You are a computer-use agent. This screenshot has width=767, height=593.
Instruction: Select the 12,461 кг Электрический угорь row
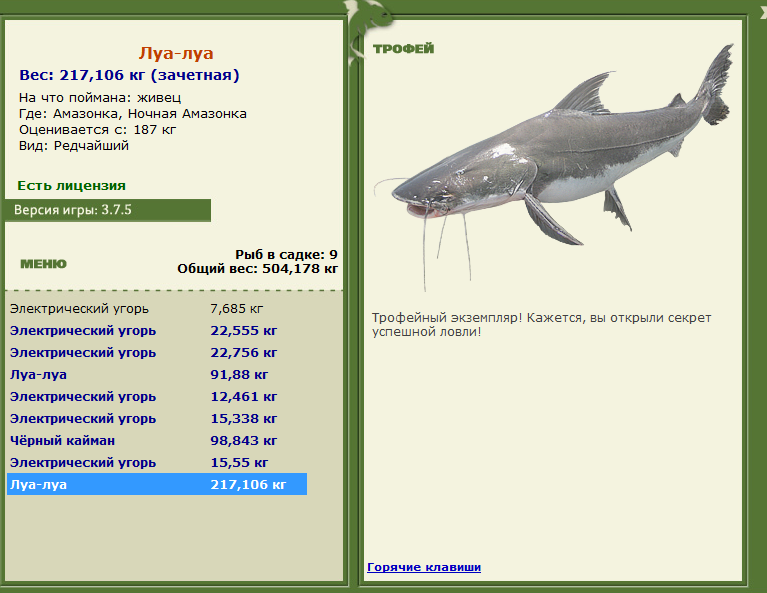pyautogui.click(x=157, y=397)
